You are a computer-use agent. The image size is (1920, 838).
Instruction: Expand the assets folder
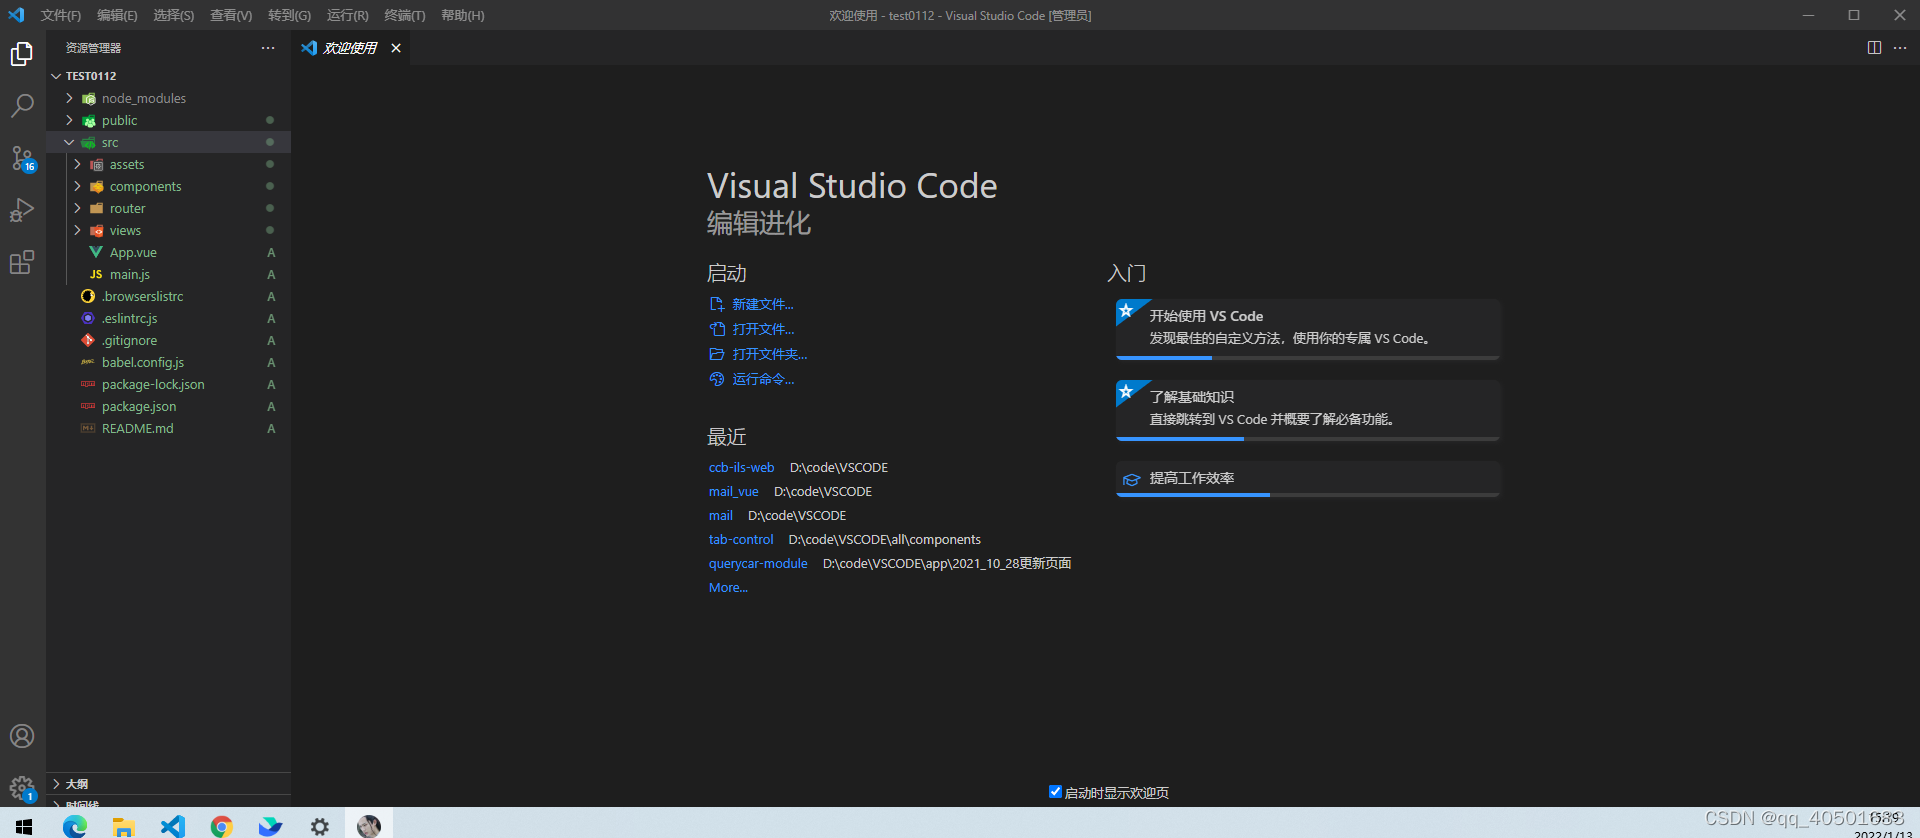click(x=77, y=164)
